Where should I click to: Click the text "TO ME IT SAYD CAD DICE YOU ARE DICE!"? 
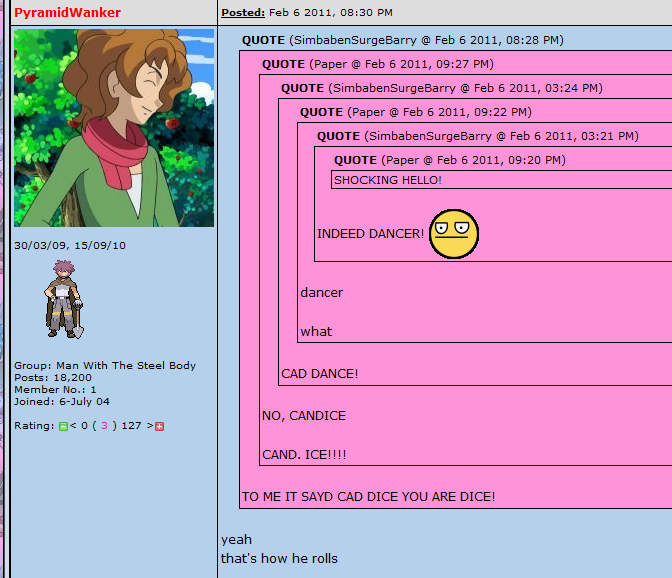click(368, 497)
